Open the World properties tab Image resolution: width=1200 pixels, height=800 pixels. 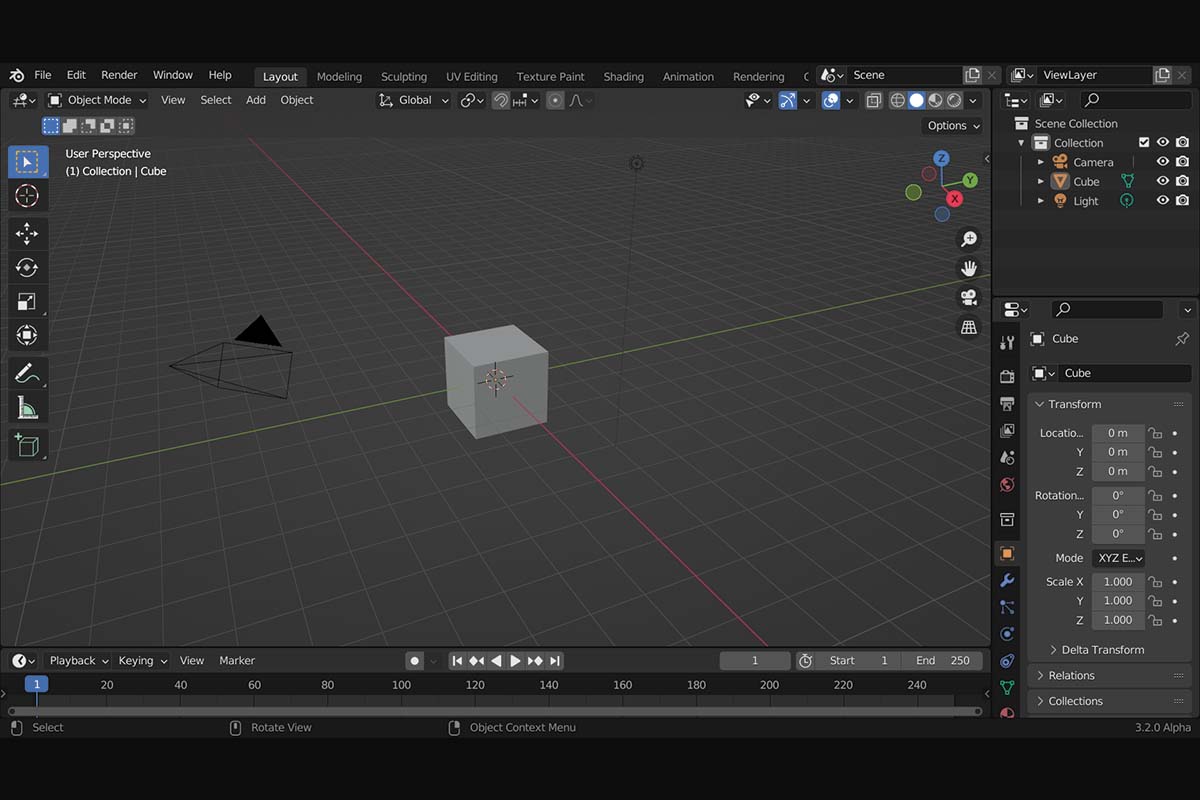pyautogui.click(x=1007, y=485)
